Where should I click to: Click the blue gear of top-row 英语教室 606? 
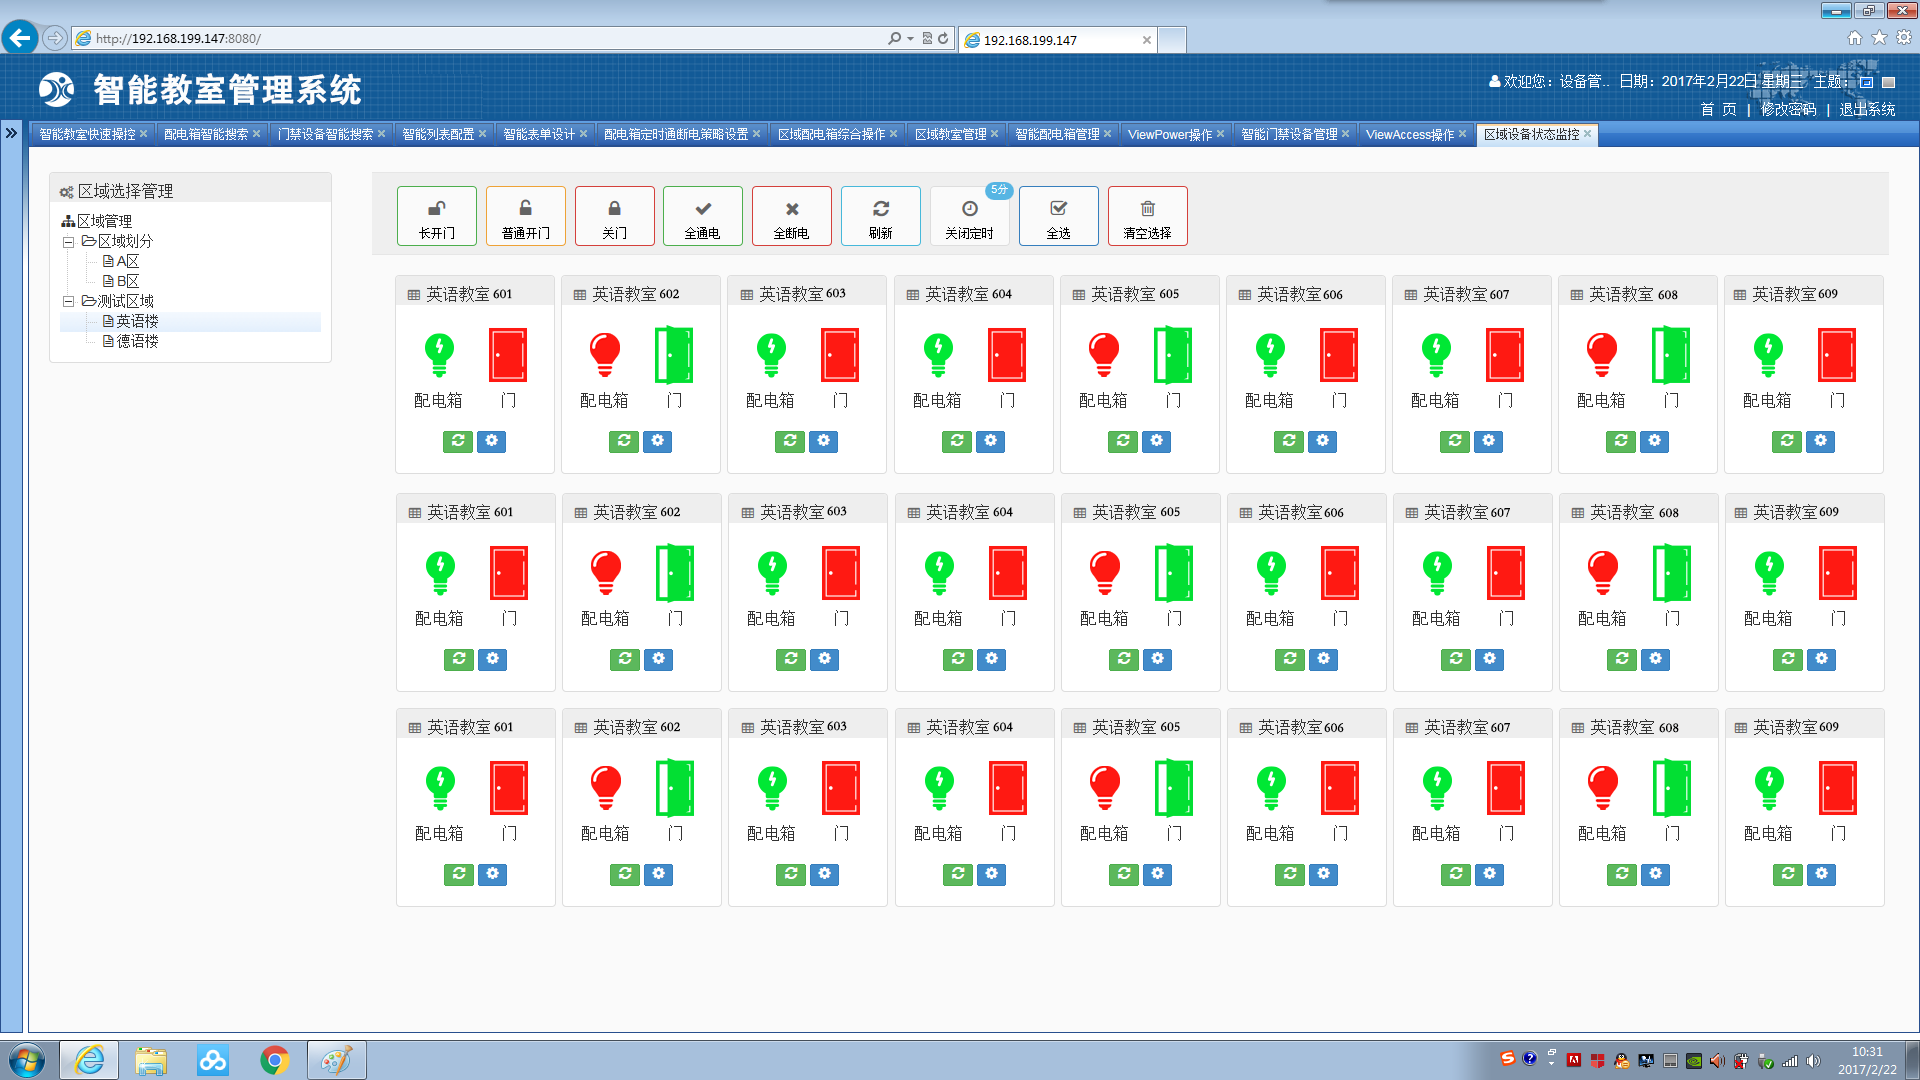pyautogui.click(x=1323, y=441)
